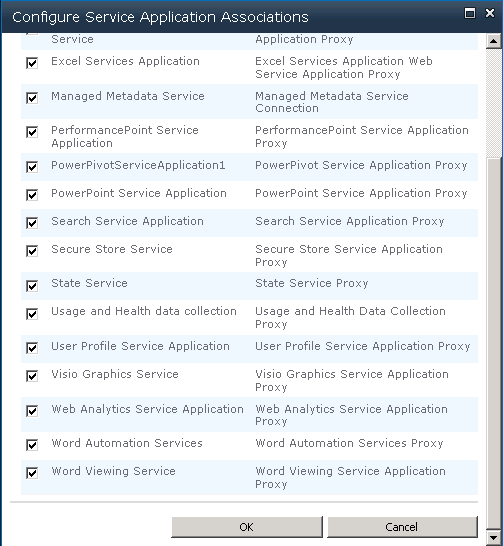This screenshot has height=546, width=503.
Task: Click the Usage and Health data collection label
Action: click(144, 311)
